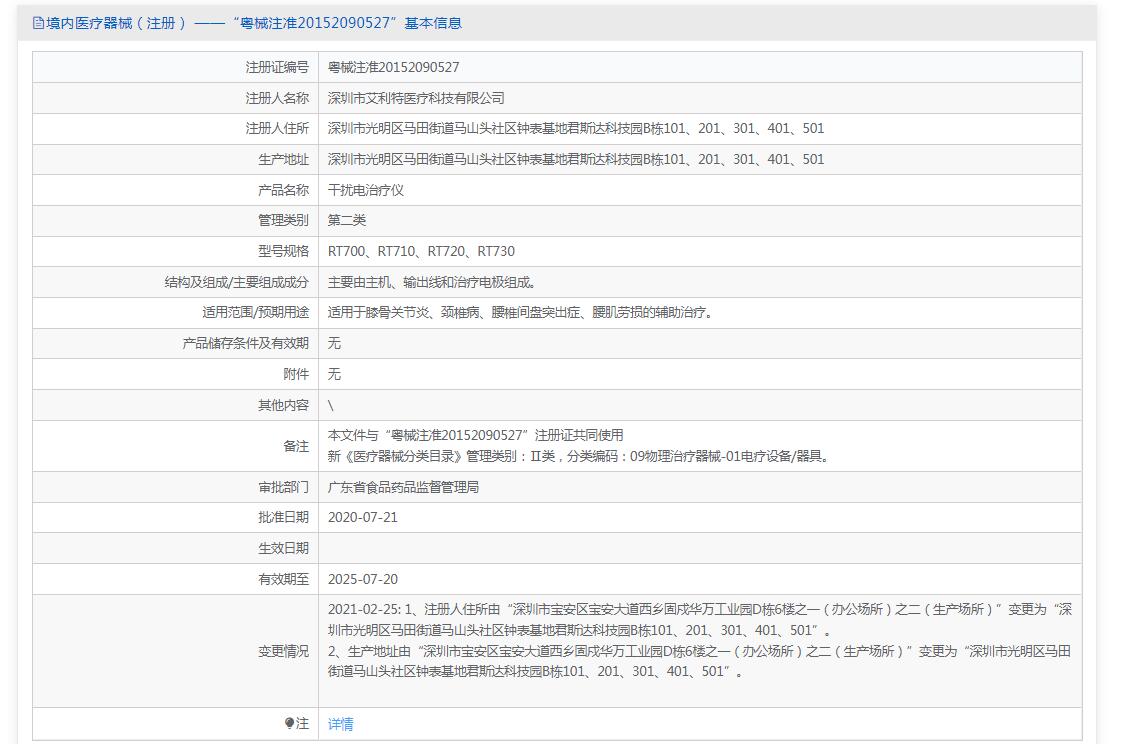Click the 产品名称 label
The height and width of the screenshot is (744, 1131).
(283, 190)
